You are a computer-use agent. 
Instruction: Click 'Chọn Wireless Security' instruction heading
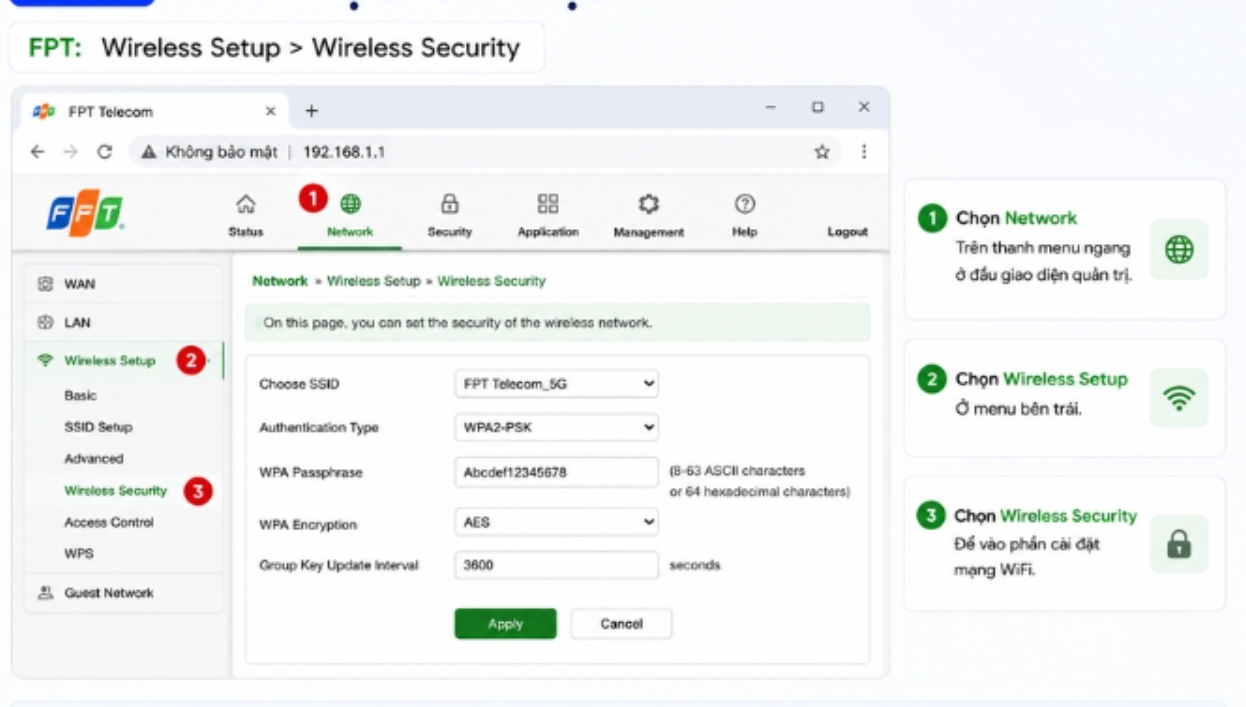[x=1045, y=516]
